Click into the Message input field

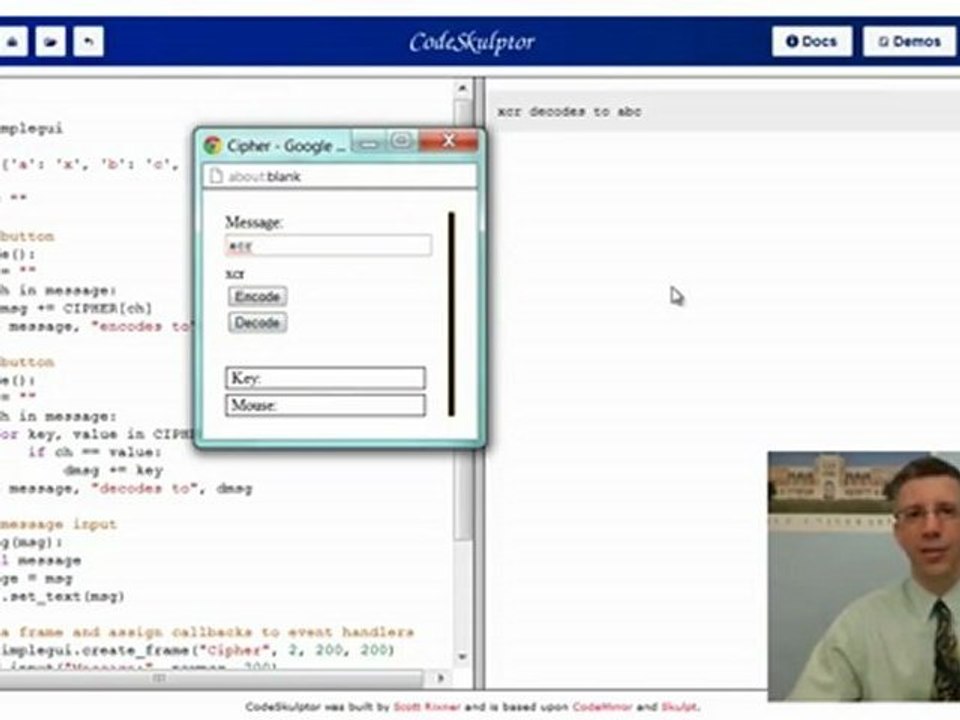point(329,246)
